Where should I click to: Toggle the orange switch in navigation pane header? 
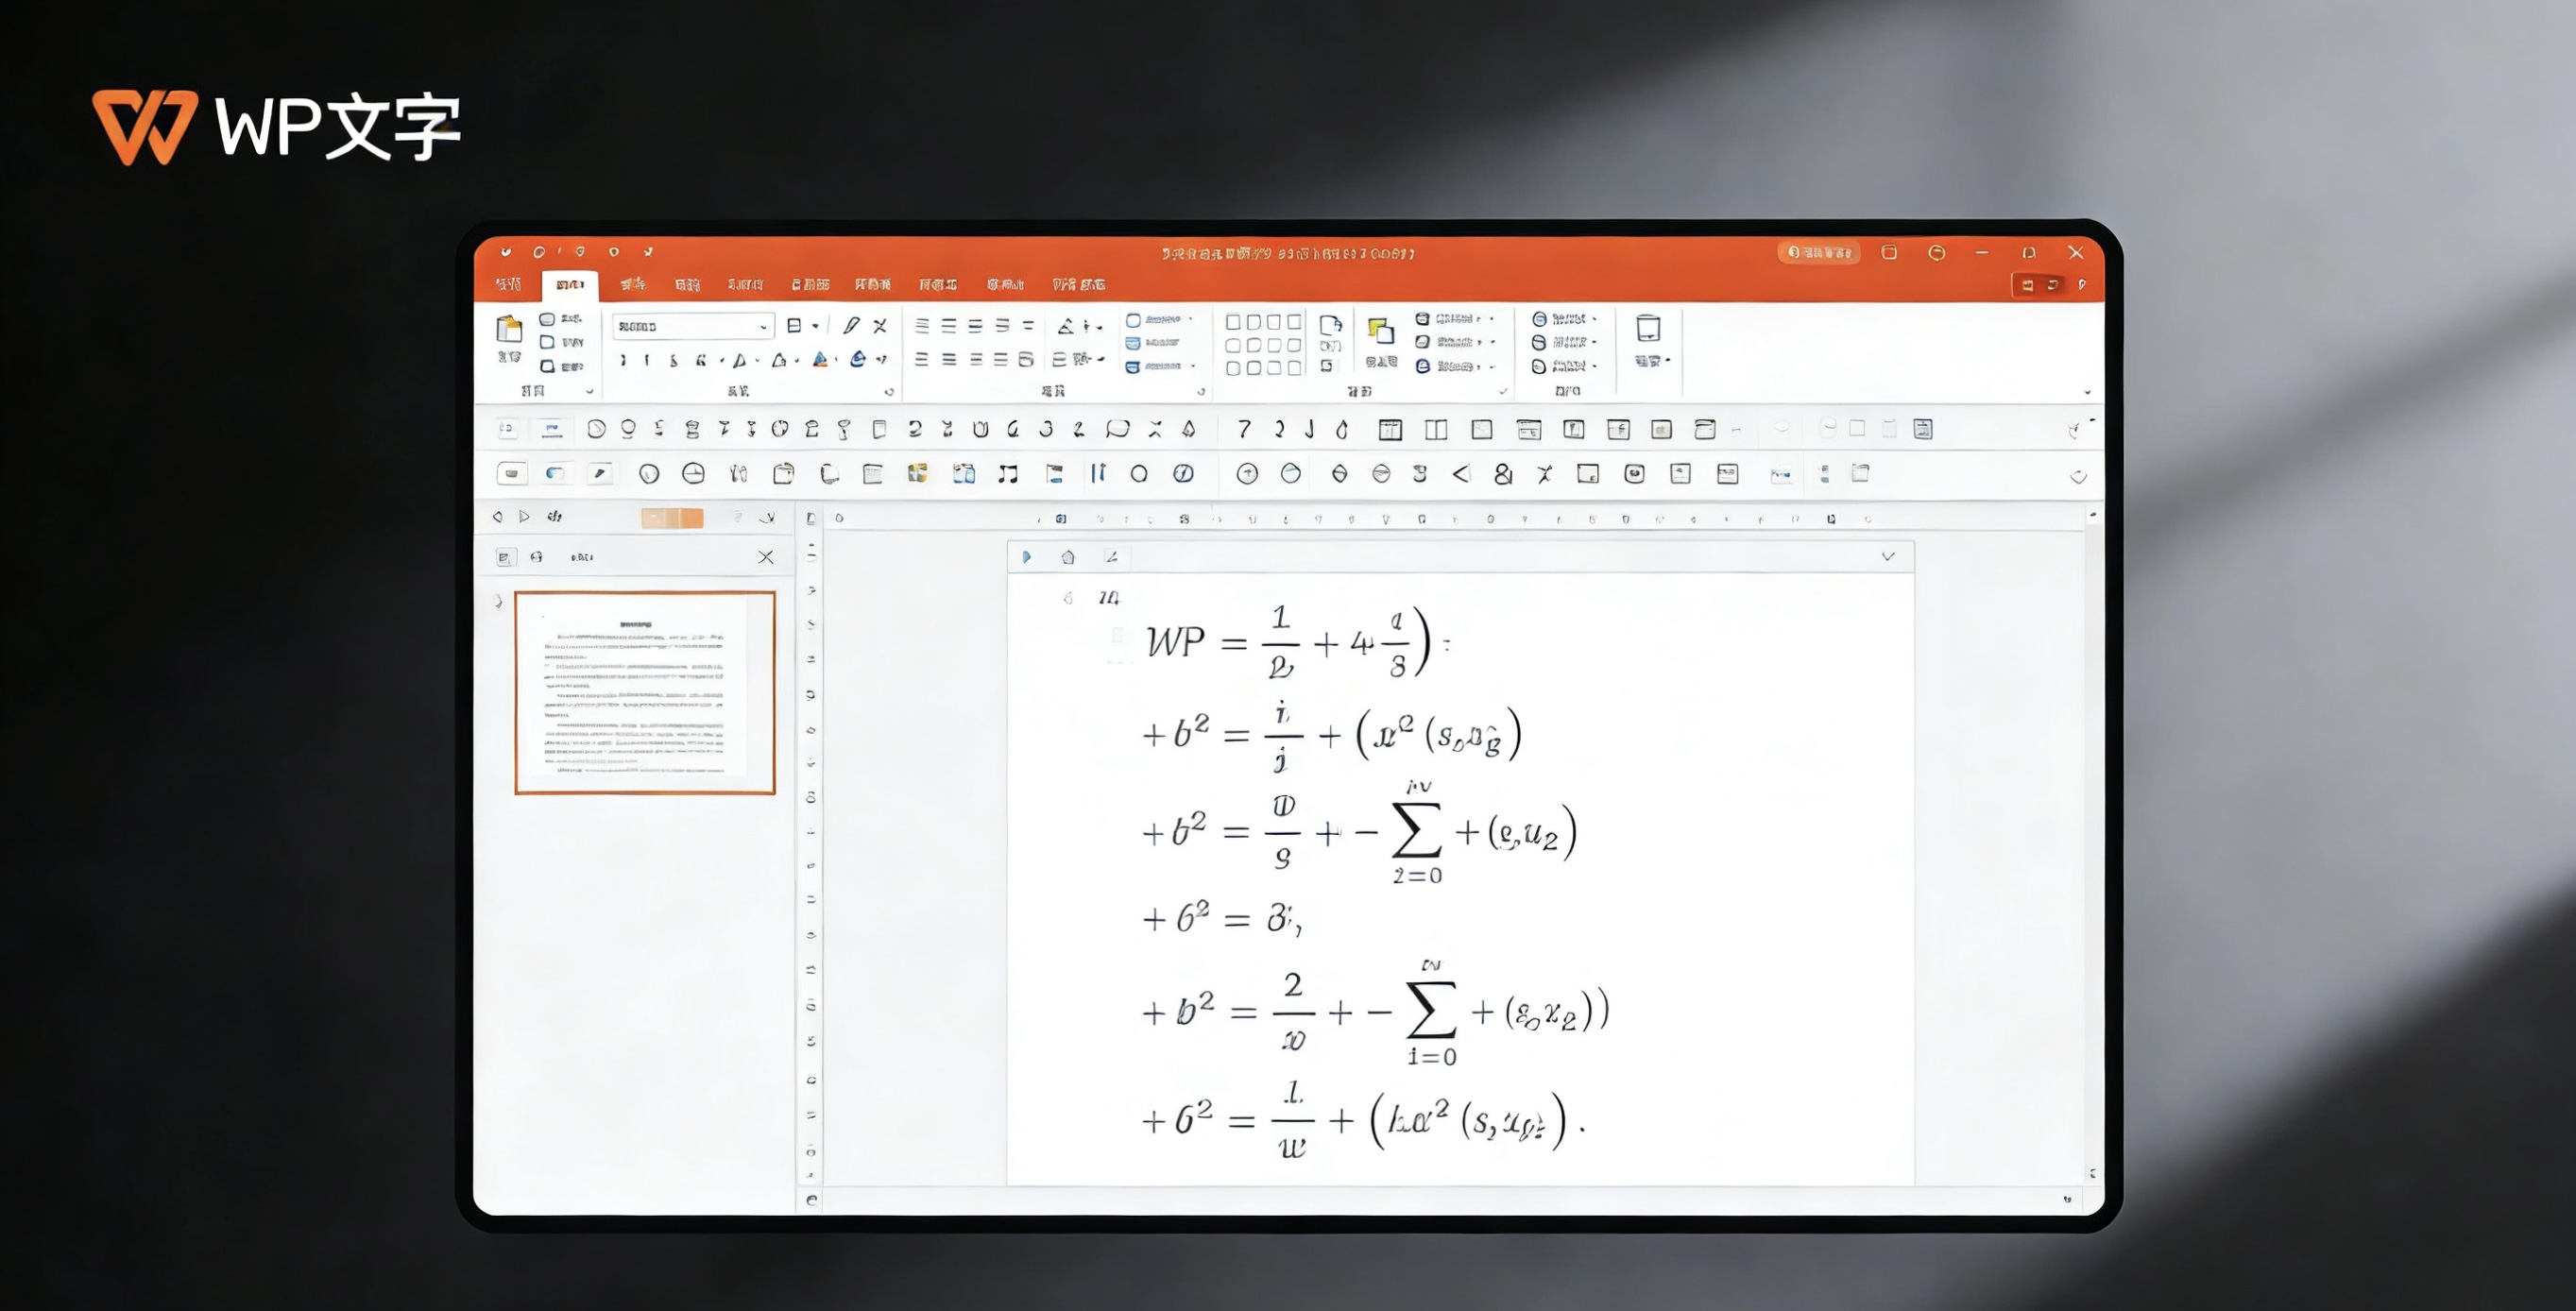672,517
